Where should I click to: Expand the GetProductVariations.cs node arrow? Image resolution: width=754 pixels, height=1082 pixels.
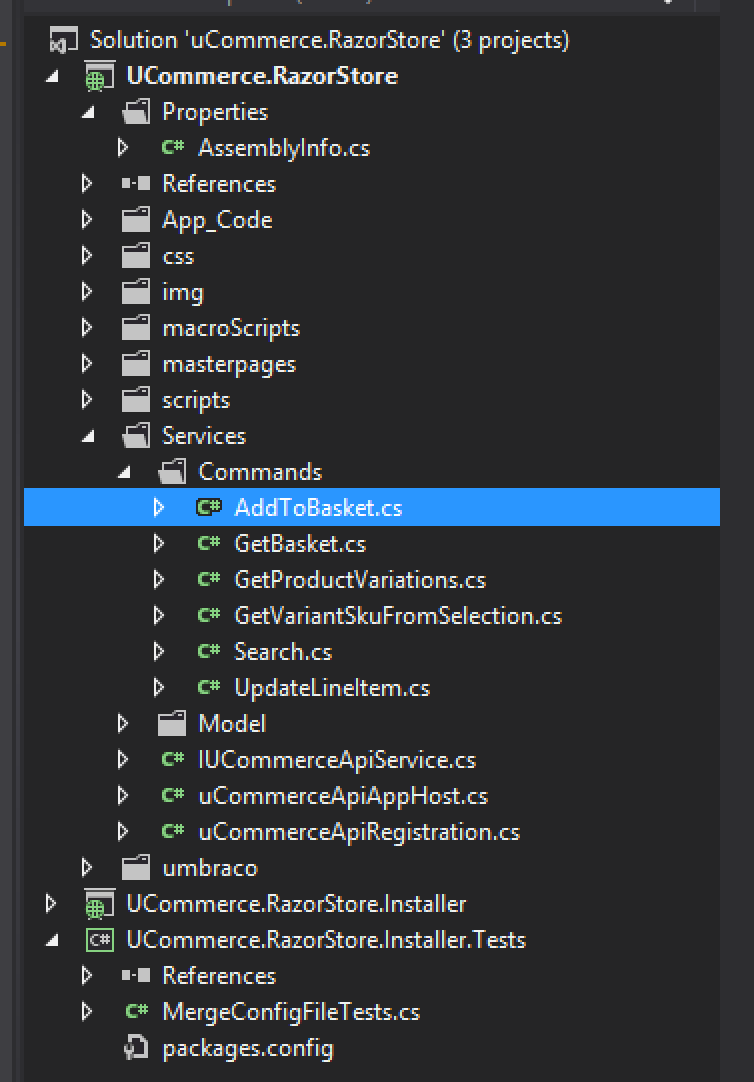click(159, 580)
